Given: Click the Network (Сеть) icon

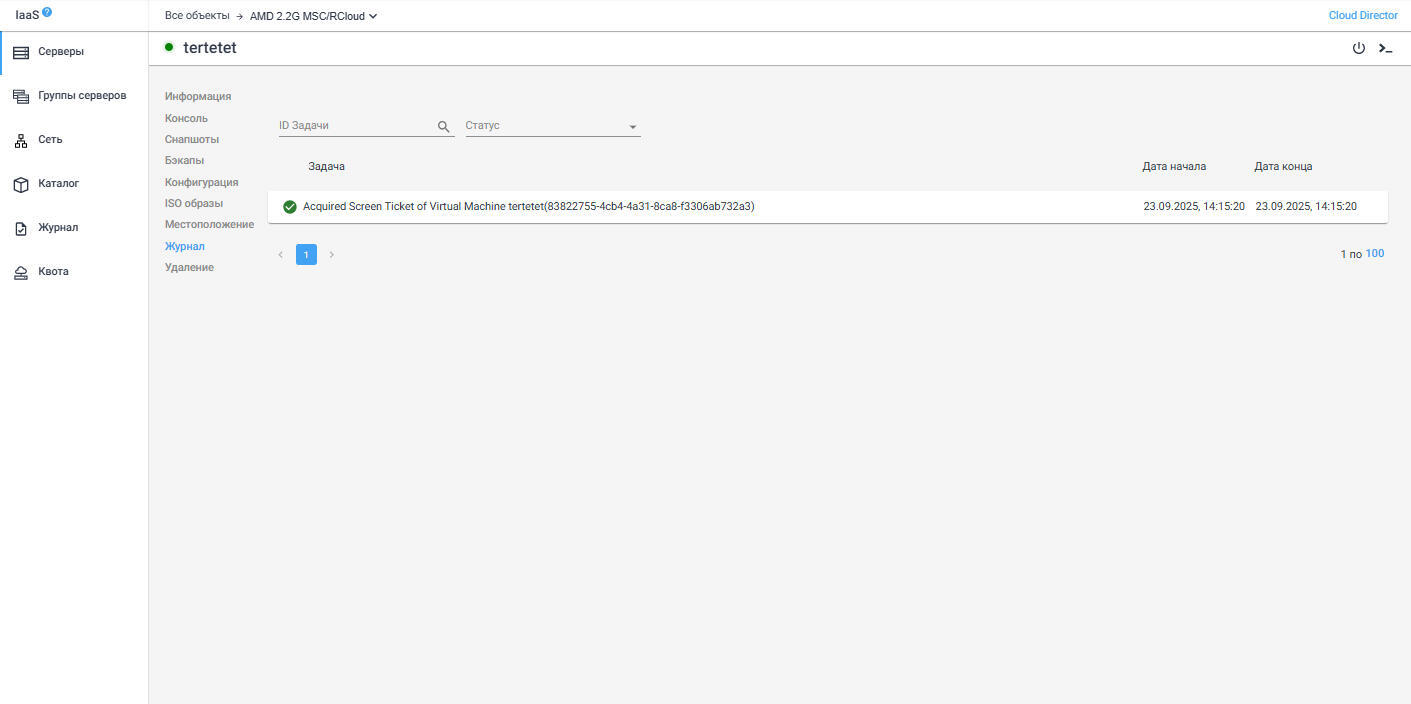Looking at the screenshot, I should pos(21,141).
